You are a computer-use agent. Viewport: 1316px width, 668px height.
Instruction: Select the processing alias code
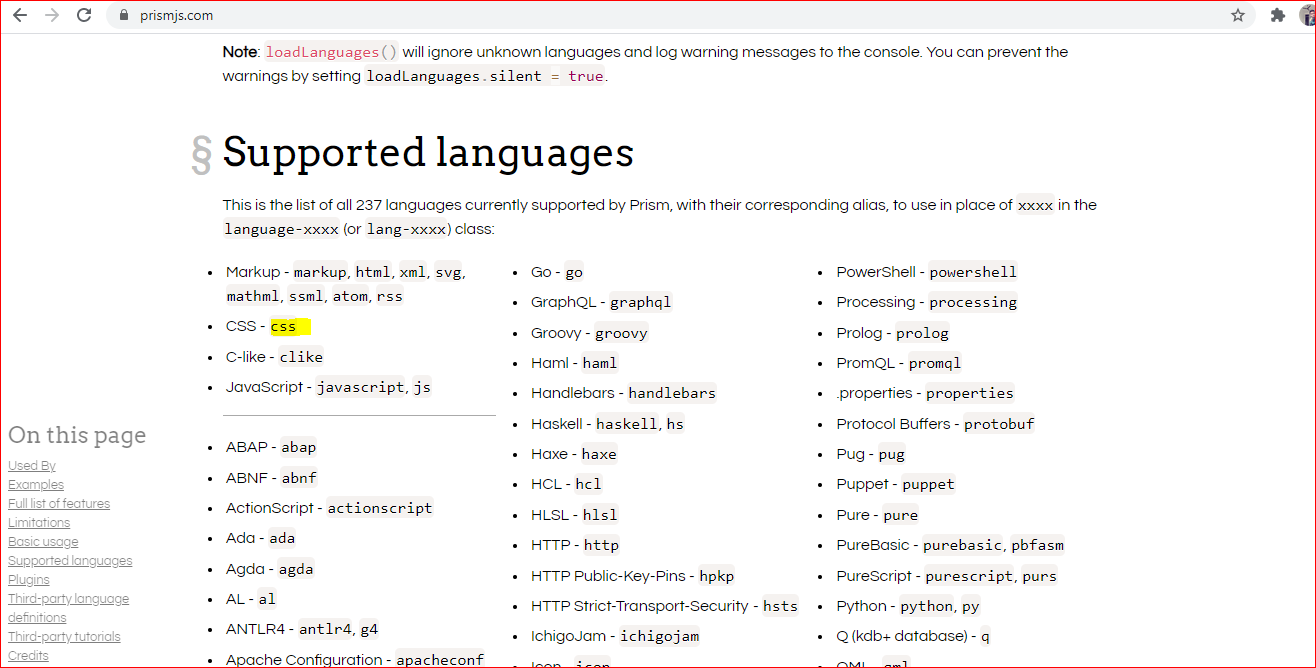point(973,302)
